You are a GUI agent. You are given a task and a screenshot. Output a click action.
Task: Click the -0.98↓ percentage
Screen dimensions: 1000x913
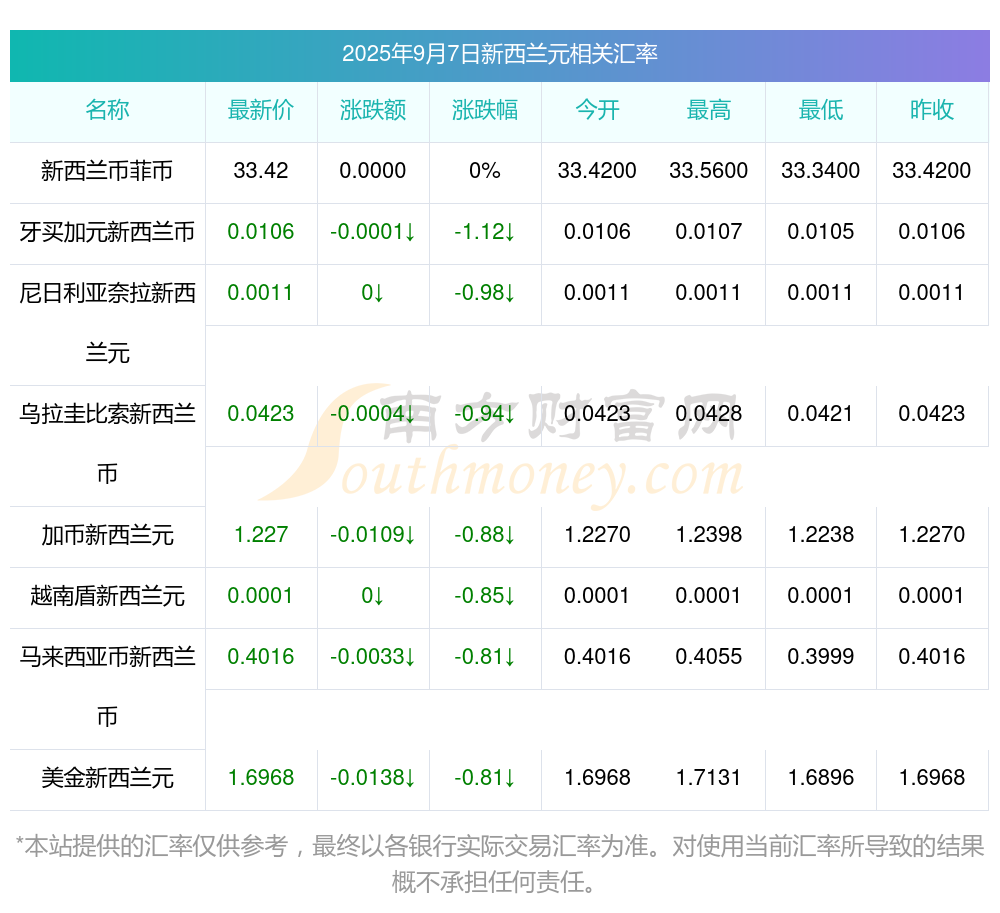485,293
